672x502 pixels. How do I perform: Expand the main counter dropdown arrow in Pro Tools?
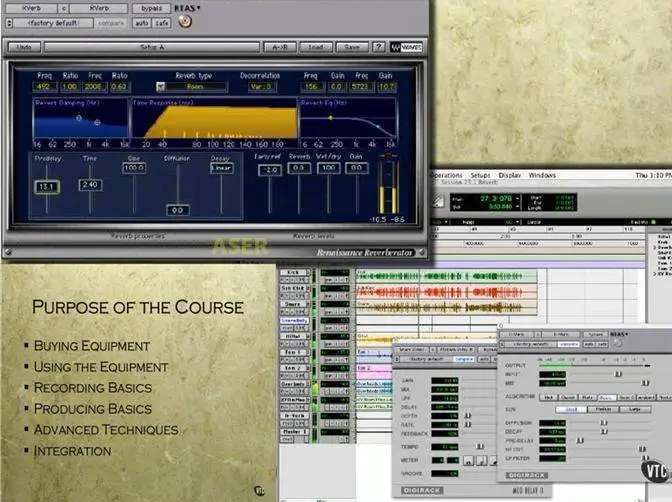518,198
